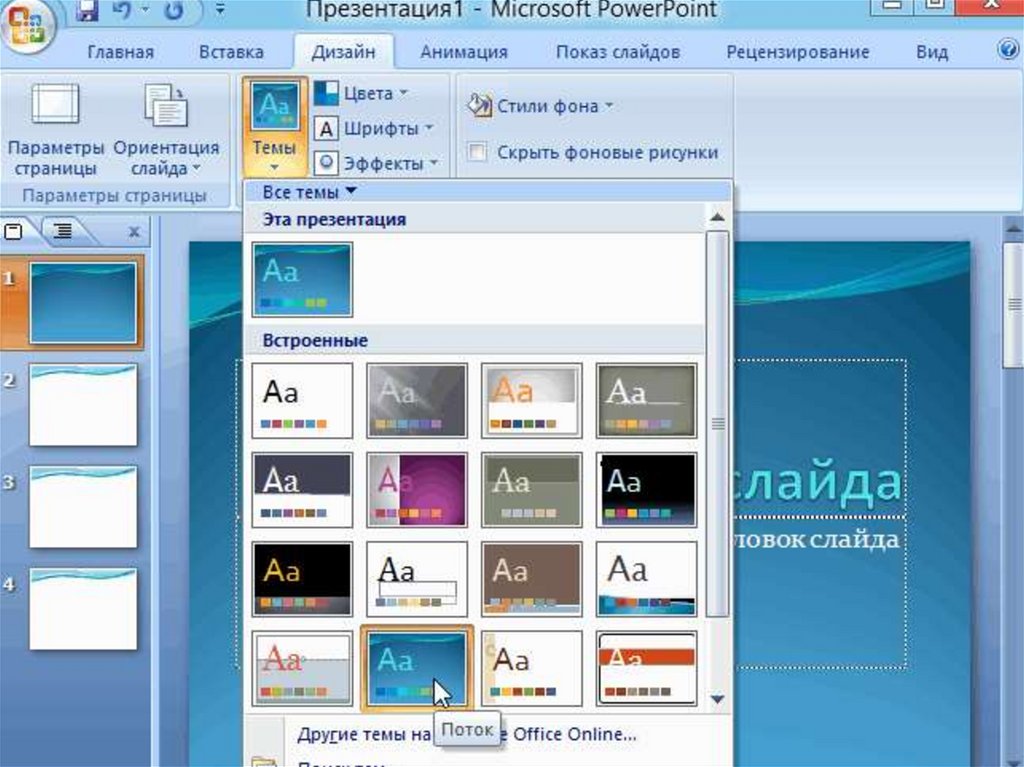This screenshot has width=1024, height=767.
Task: Apply the theme with orange Aa
Action: coord(532,400)
